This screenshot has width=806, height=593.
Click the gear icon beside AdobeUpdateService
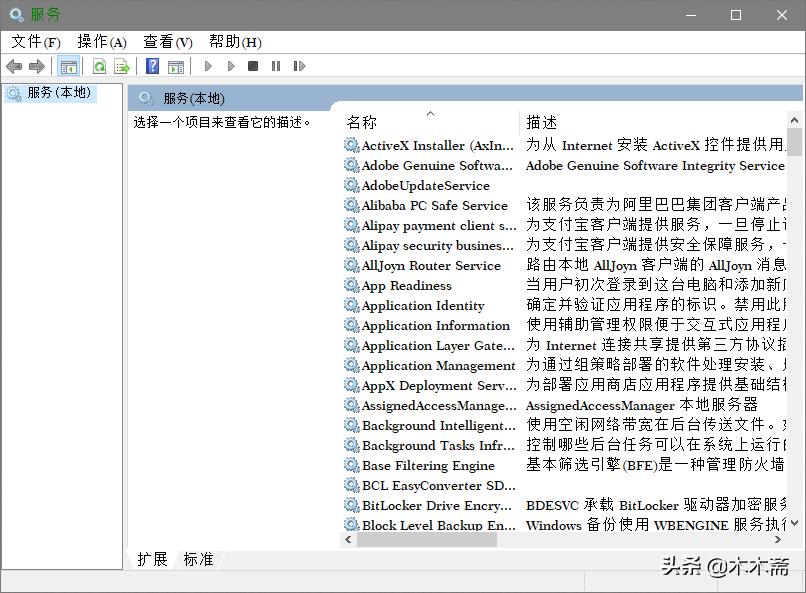click(352, 185)
